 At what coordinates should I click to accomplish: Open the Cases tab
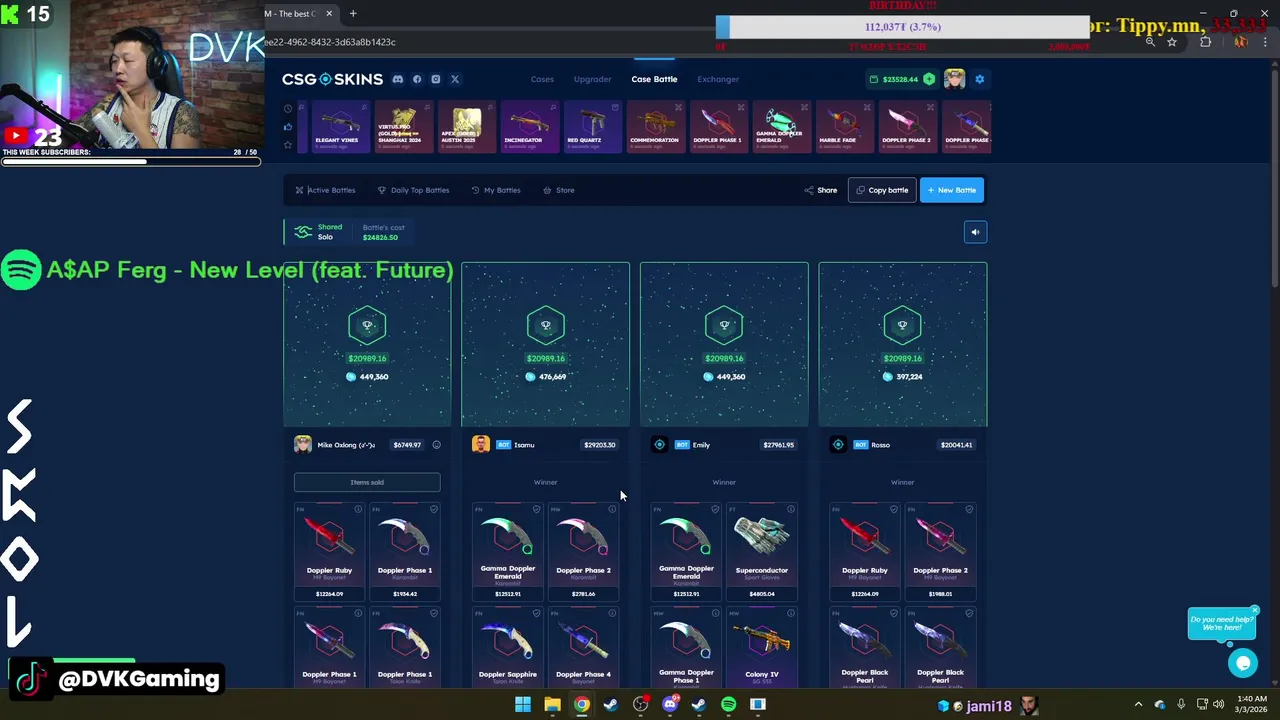click(542, 79)
